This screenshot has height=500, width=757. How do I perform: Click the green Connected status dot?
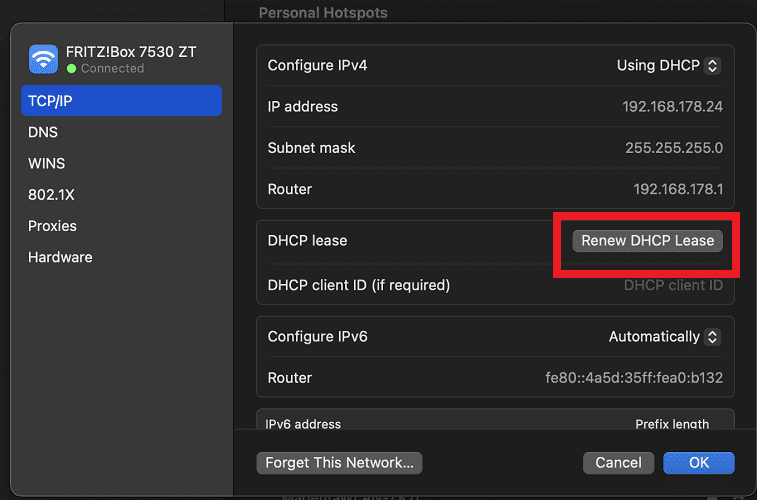(x=71, y=69)
